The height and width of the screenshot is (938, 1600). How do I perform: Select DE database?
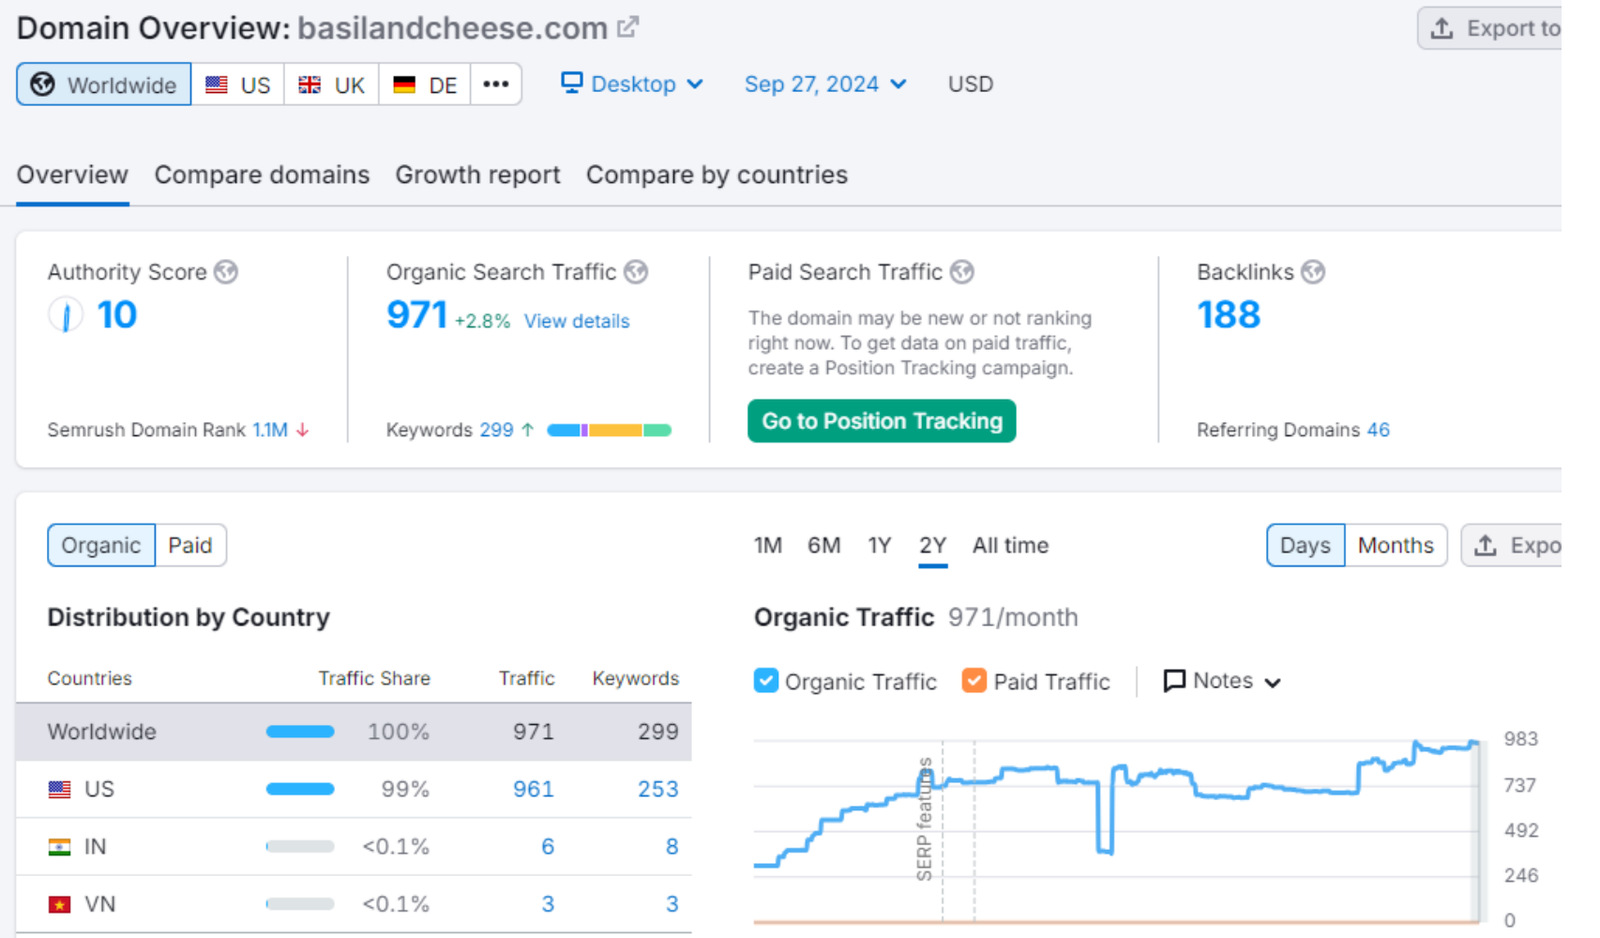(425, 84)
